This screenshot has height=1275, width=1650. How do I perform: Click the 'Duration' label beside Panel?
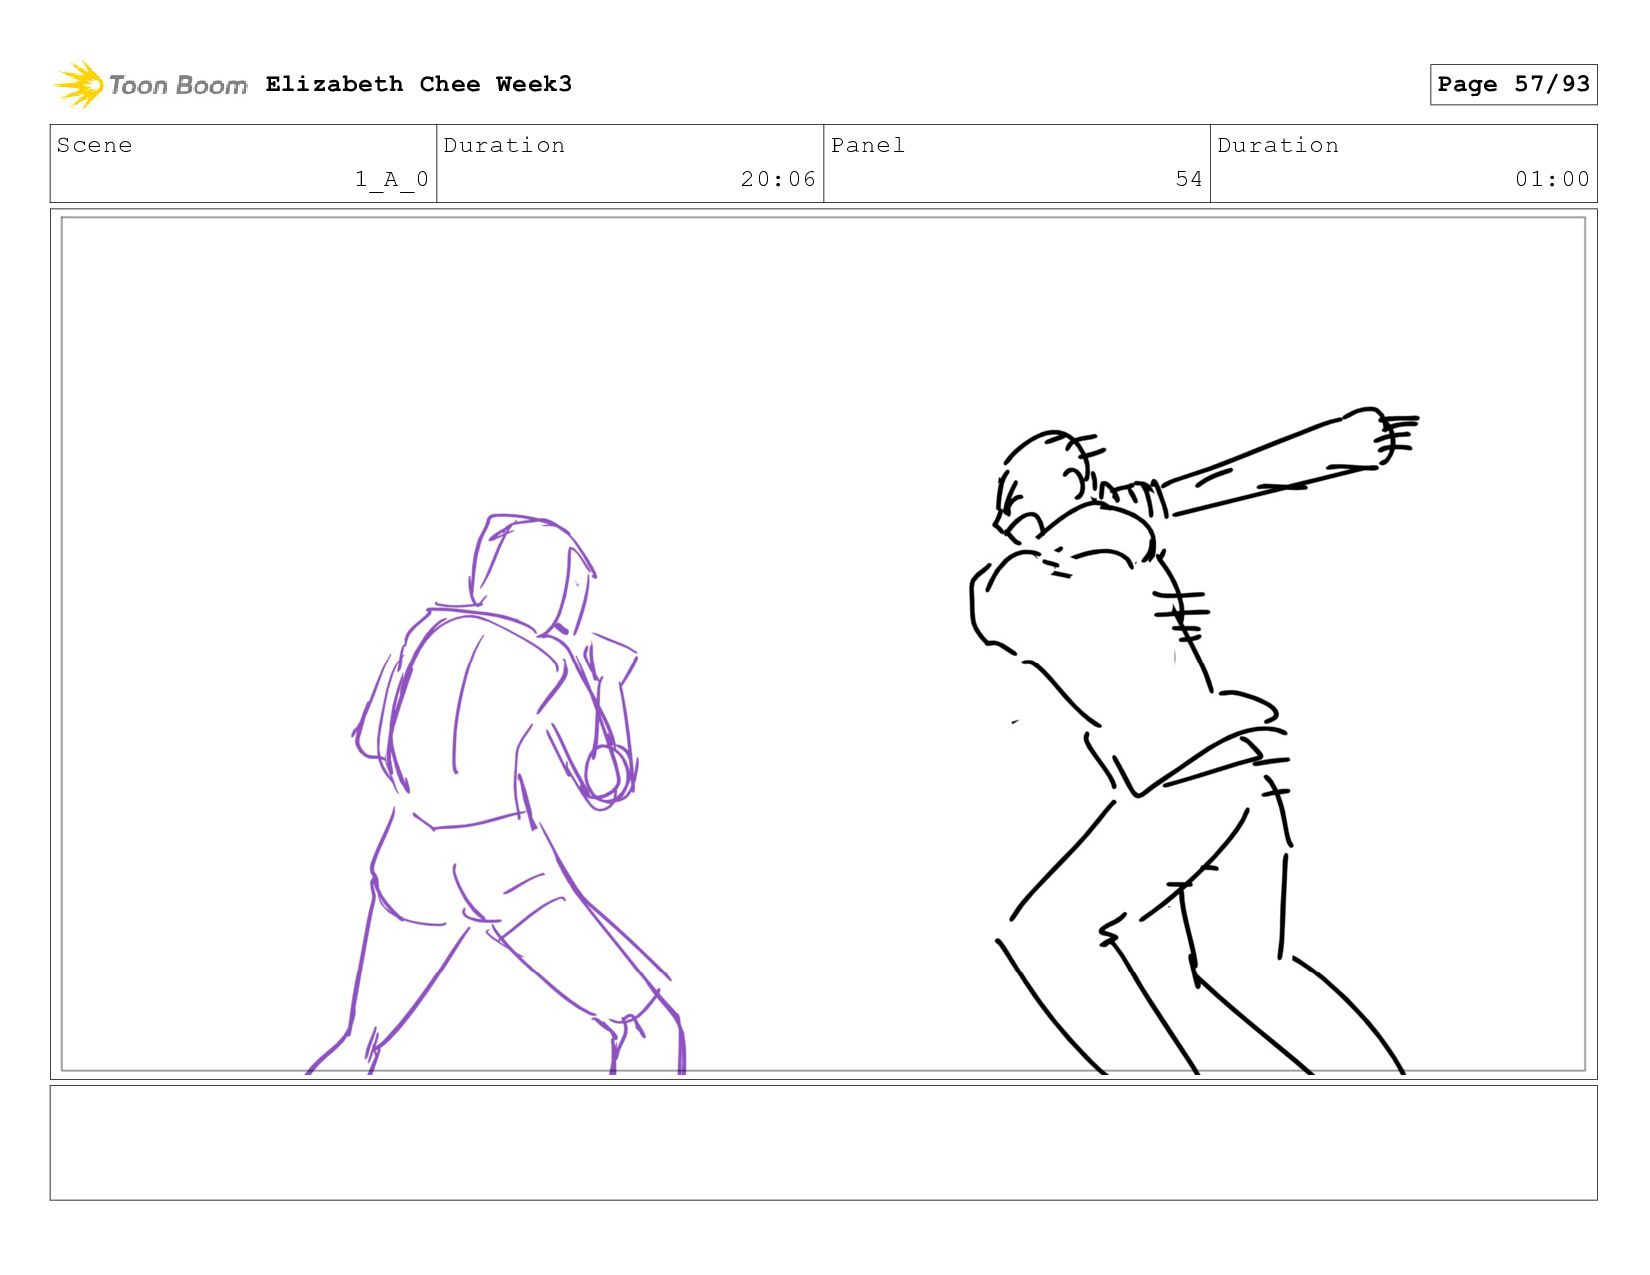[x=1278, y=145]
